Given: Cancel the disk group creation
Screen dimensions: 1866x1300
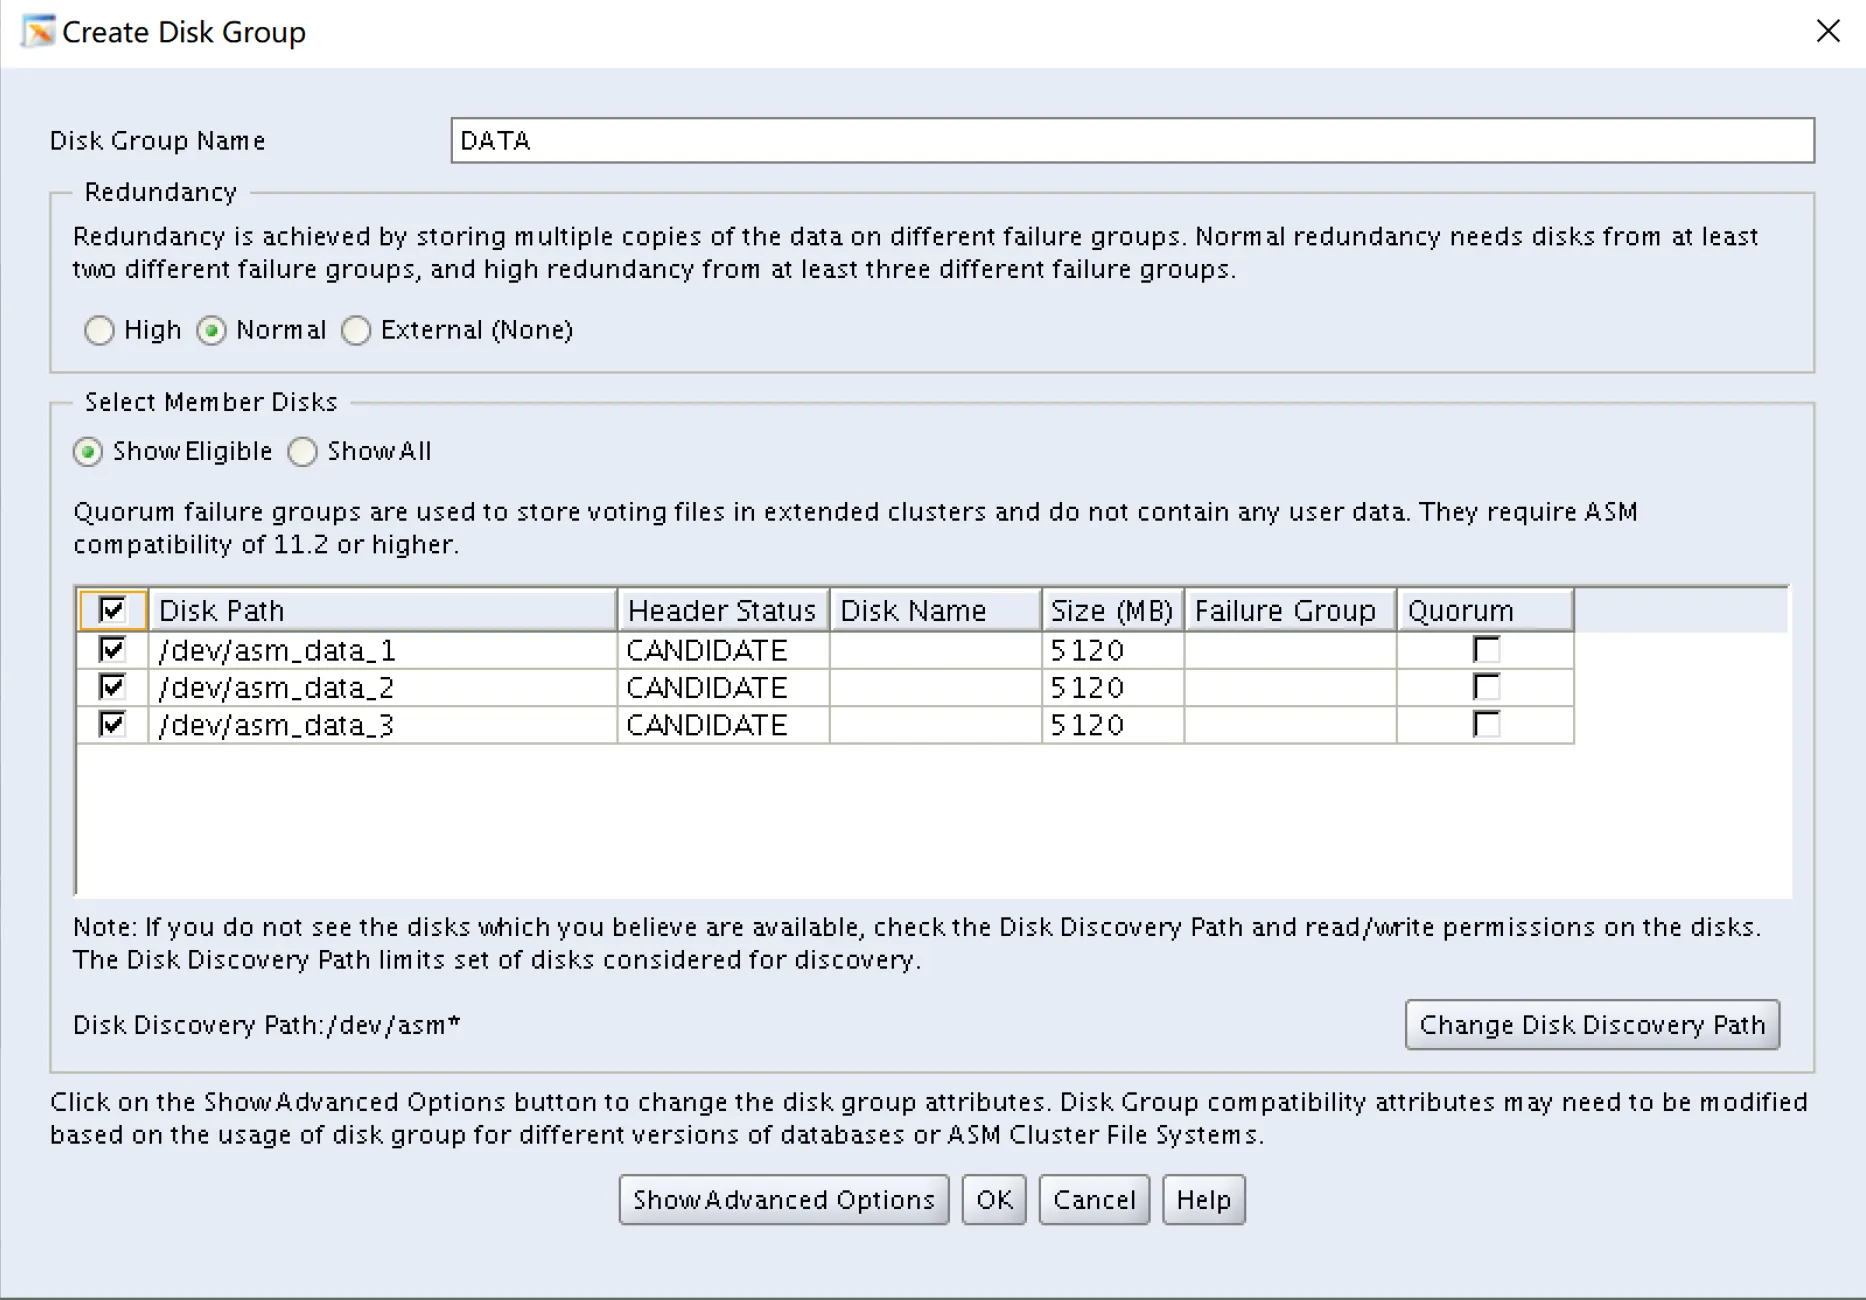Looking at the screenshot, I should click(1094, 1200).
